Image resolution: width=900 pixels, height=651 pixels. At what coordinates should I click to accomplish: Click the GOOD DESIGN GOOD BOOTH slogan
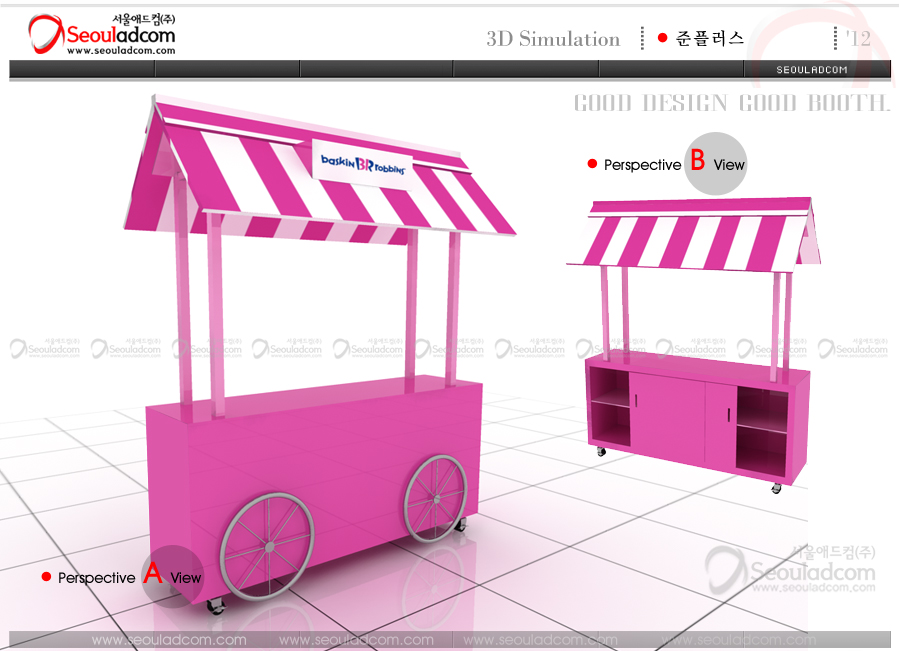pos(731,103)
